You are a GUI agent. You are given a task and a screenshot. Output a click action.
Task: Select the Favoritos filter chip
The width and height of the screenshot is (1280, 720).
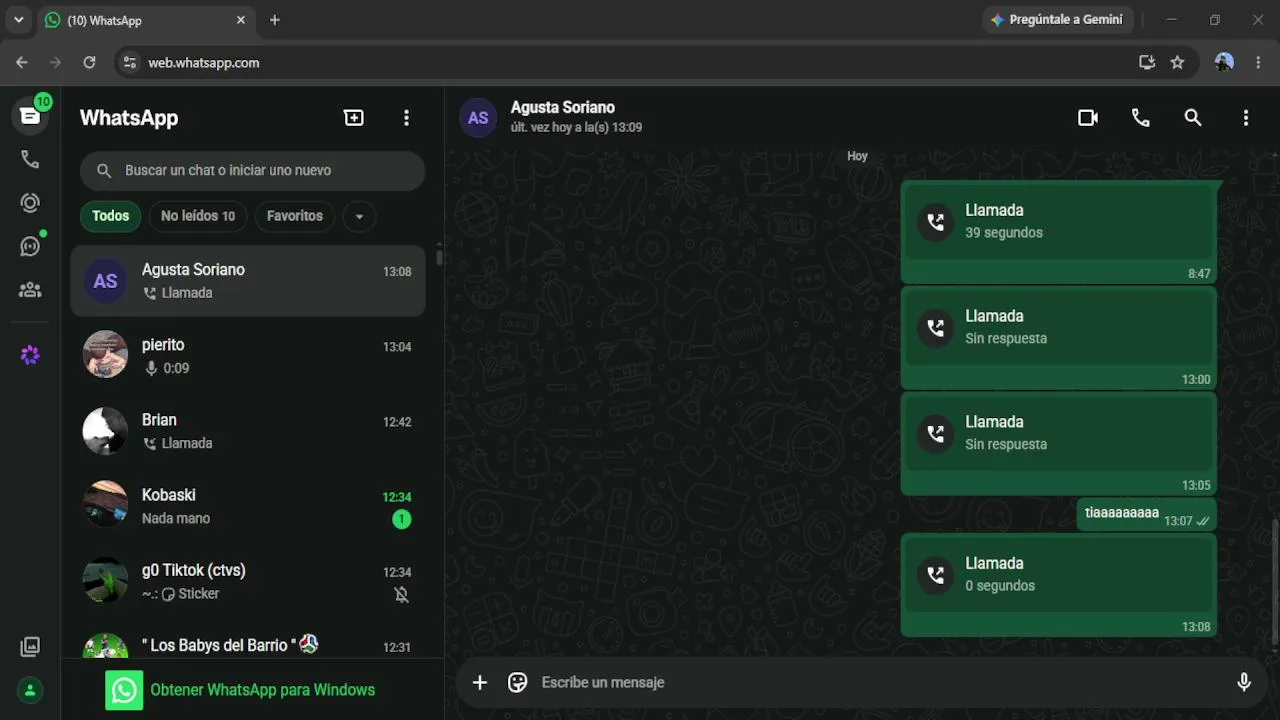pyautogui.click(x=295, y=216)
